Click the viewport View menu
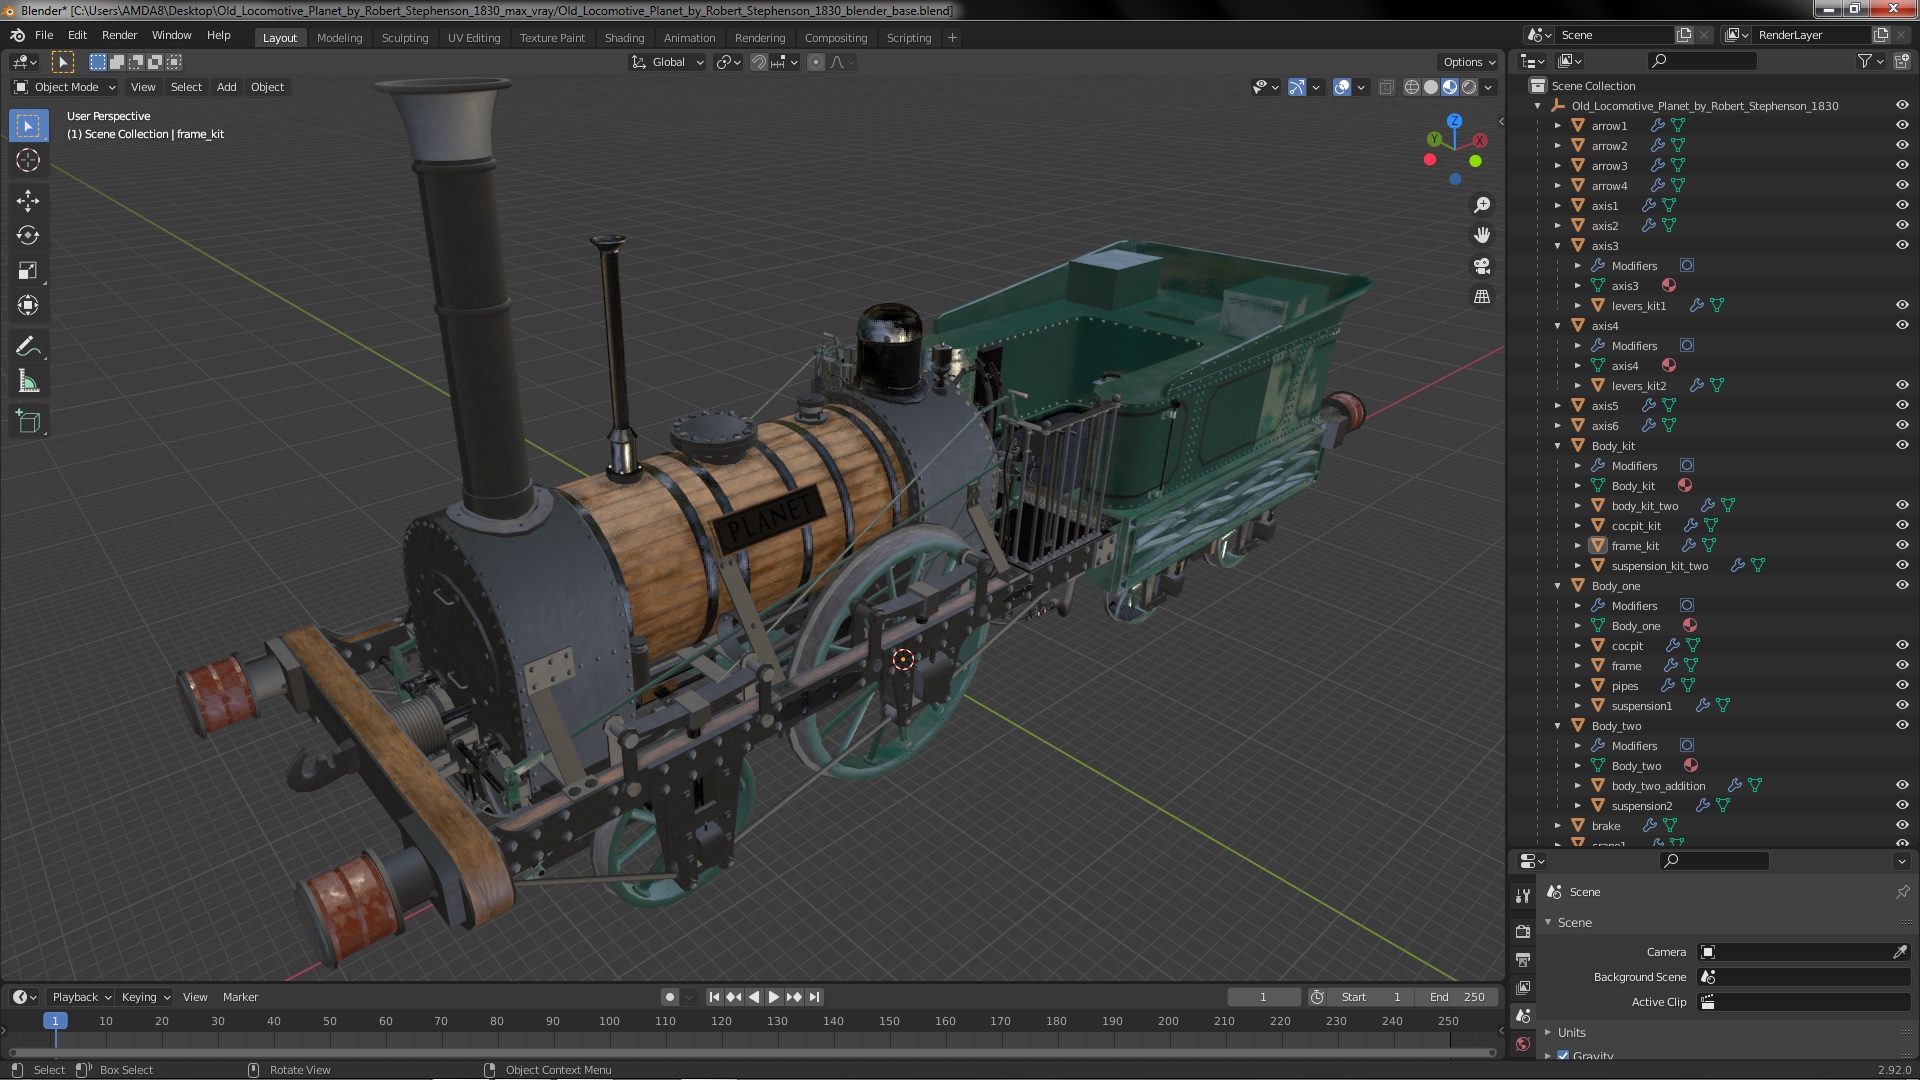 pyautogui.click(x=143, y=88)
